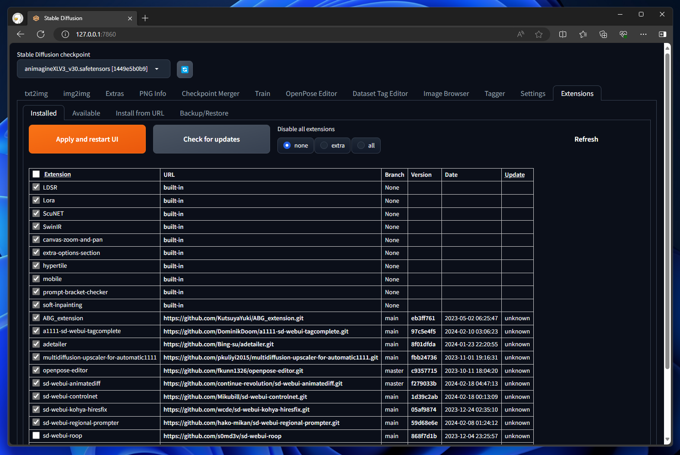Open the Checkpoint Merger tab
680x455 pixels.
pyautogui.click(x=210, y=93)
